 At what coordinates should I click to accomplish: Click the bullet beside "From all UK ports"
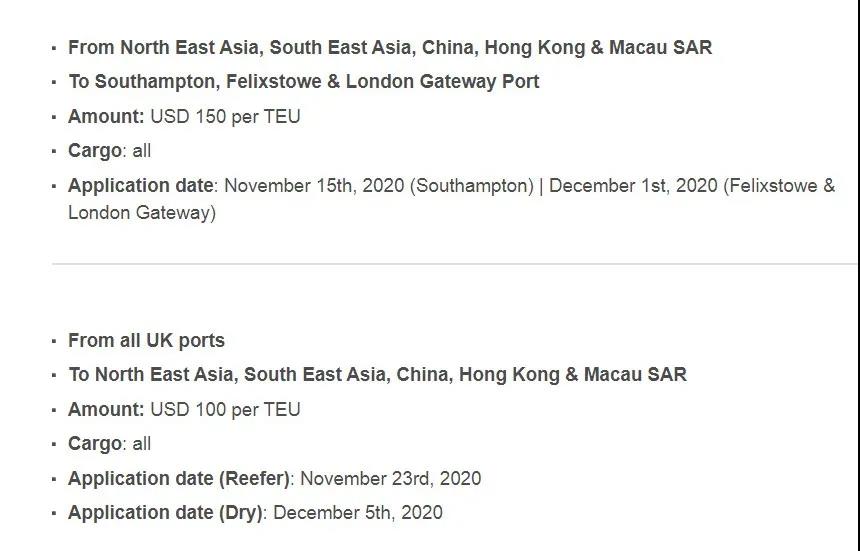tap(54, 341)
